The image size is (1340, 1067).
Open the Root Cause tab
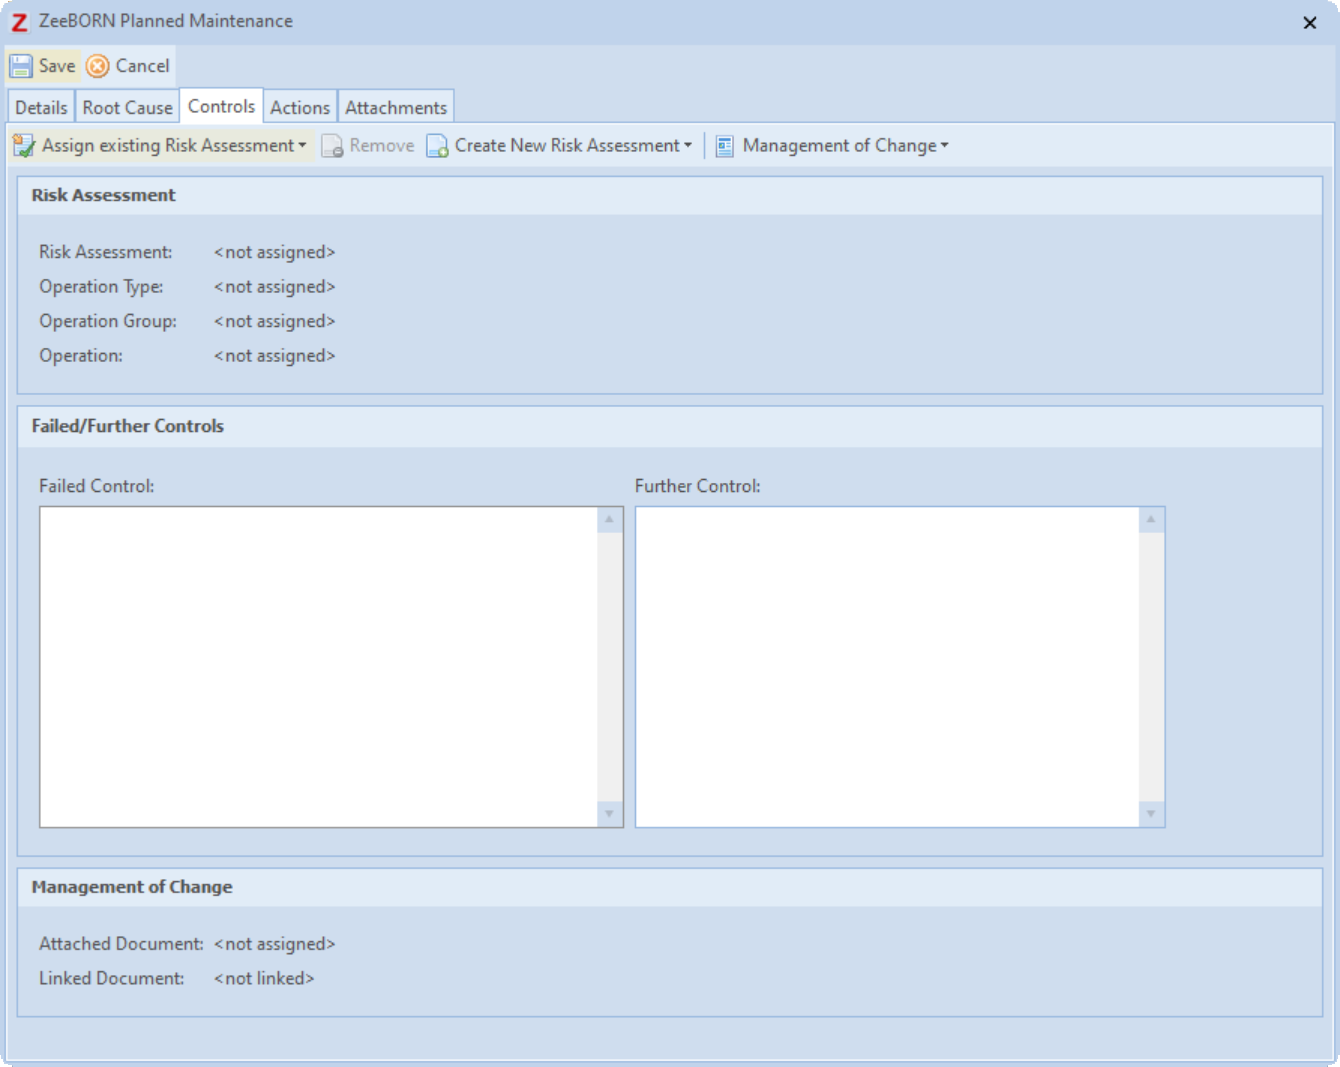click(x=127, y=107)
